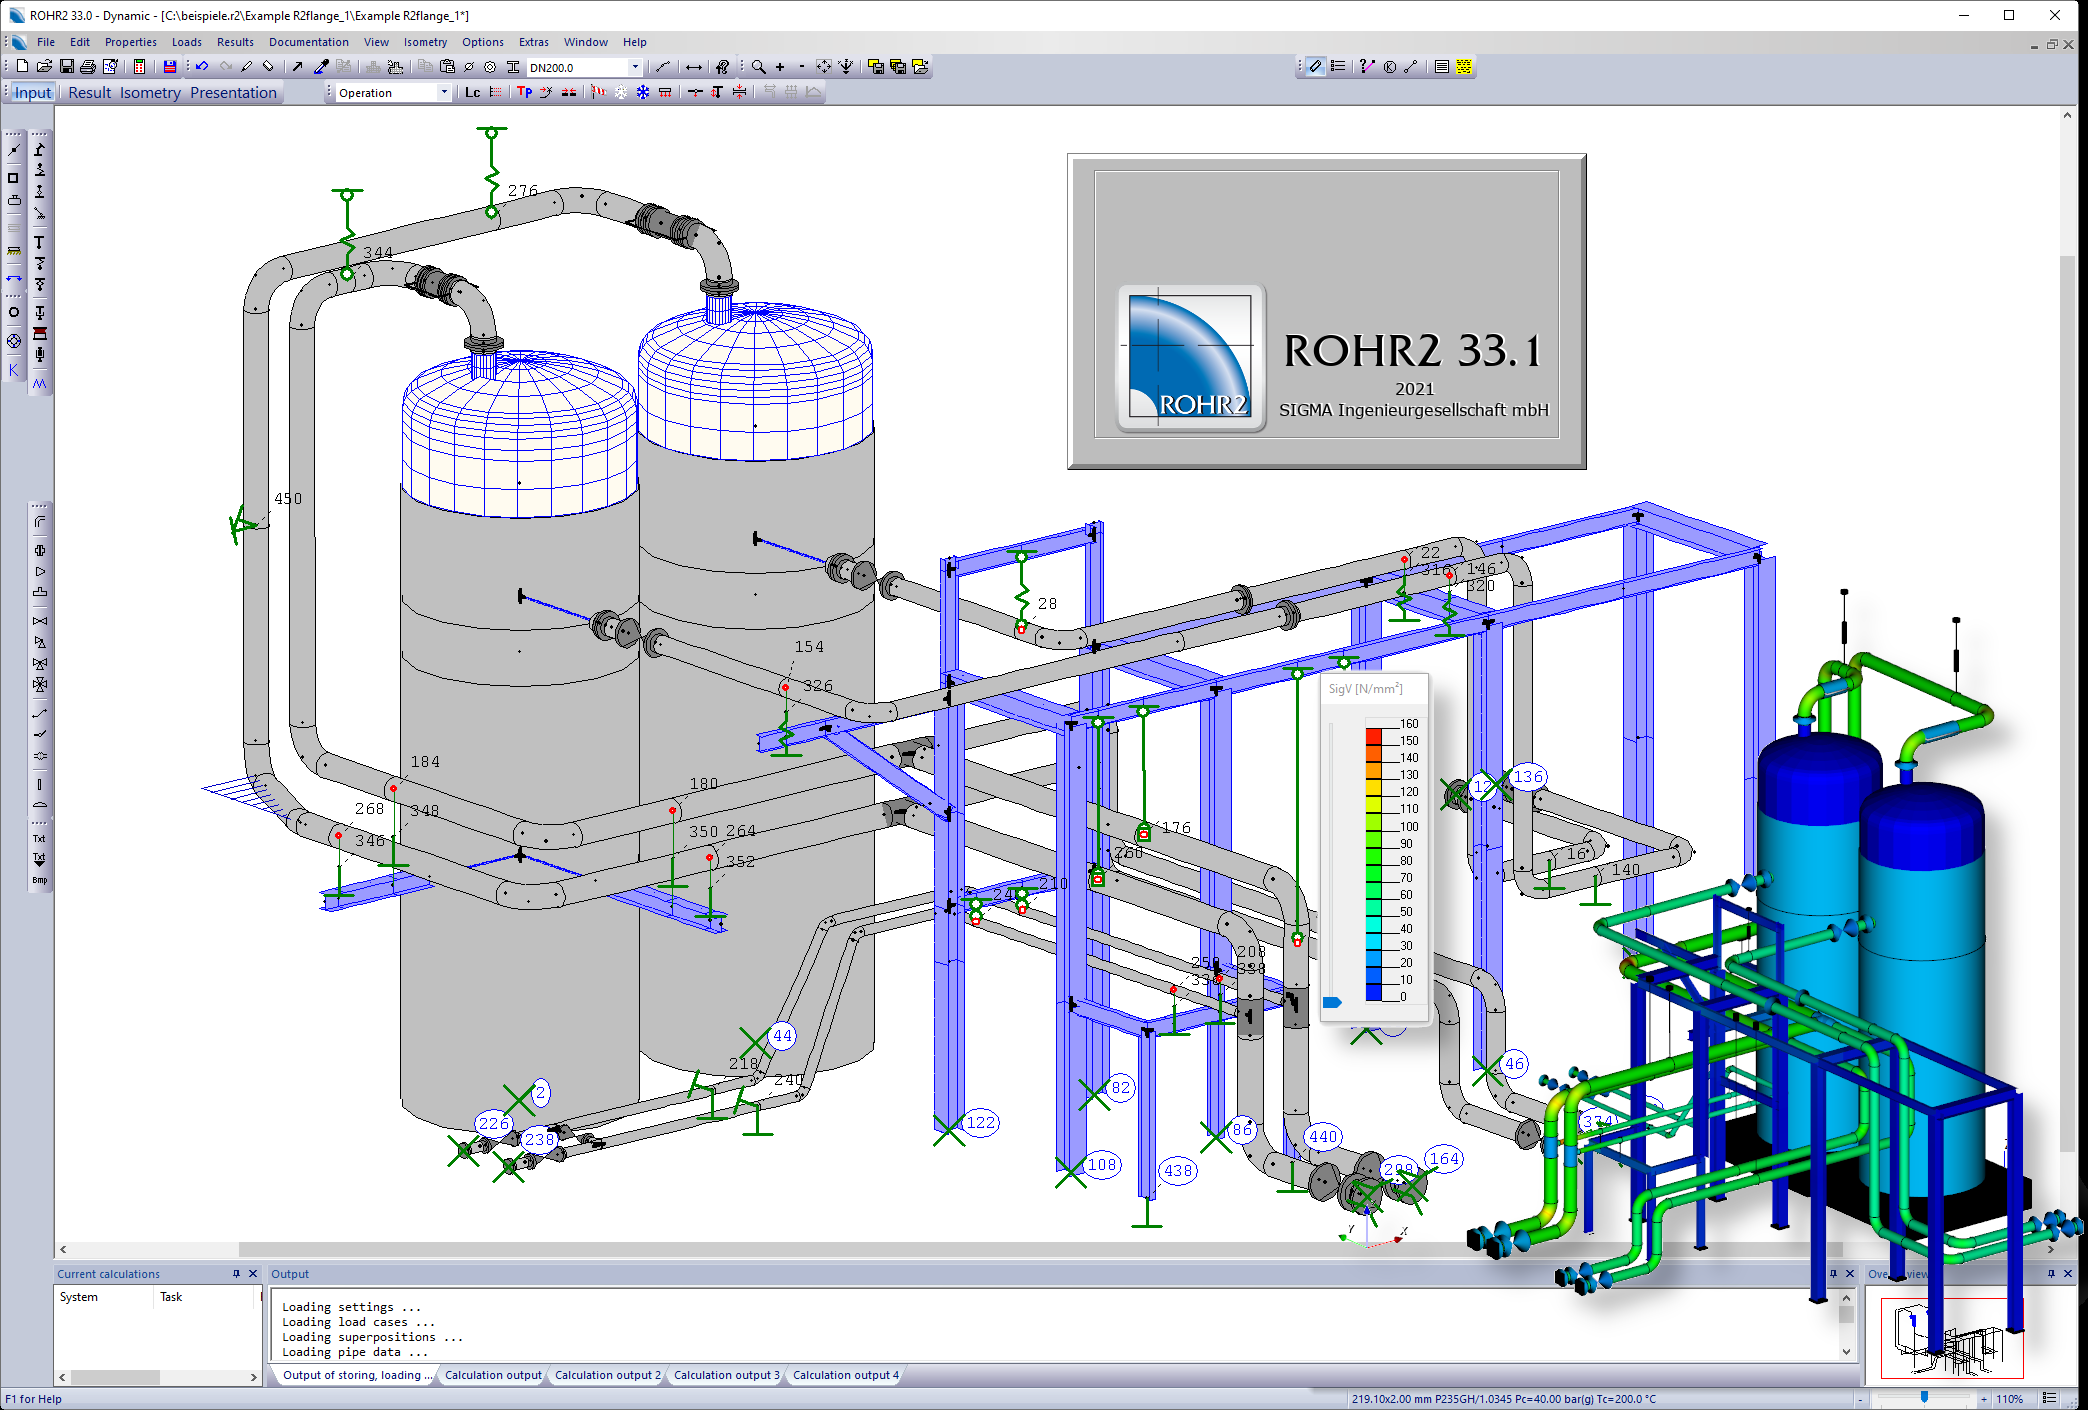Open the Isometry menu
The image size is (2088, 1410).
425,42
